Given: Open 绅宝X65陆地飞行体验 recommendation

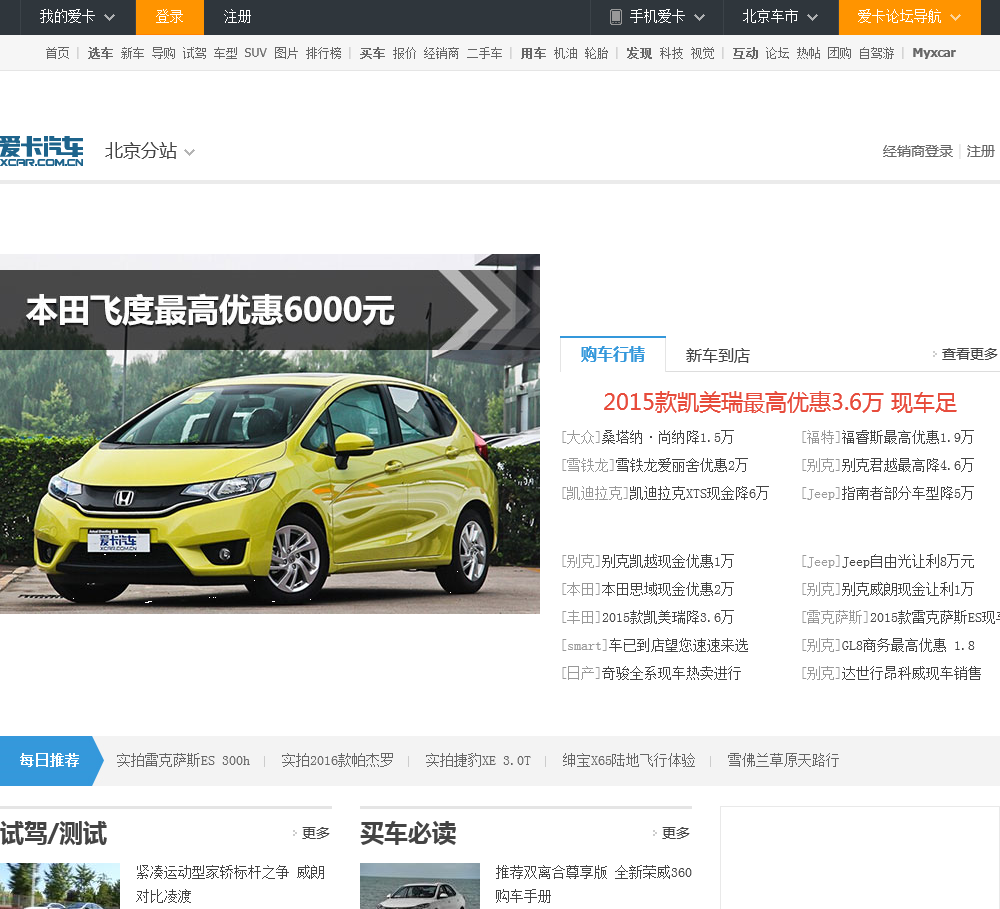Looking at the screenshot, I should (x=629, y=760).
